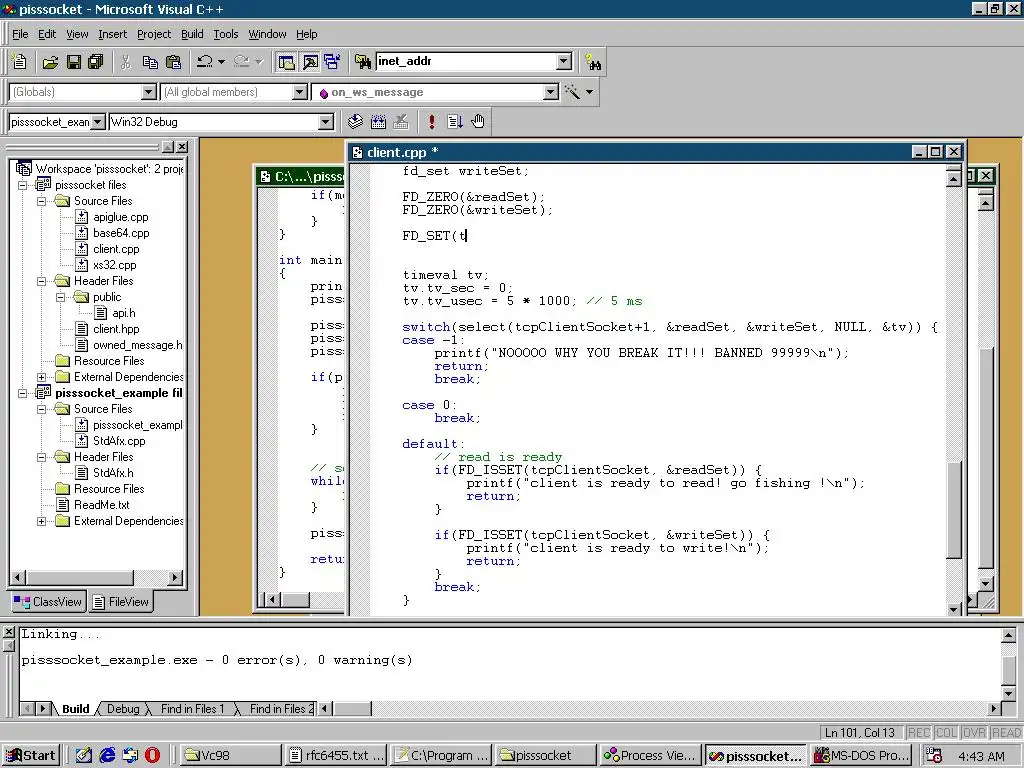Click the Start button on taskbar
Viewport: 1024px width, 768px height.
(x=31, y=756)
